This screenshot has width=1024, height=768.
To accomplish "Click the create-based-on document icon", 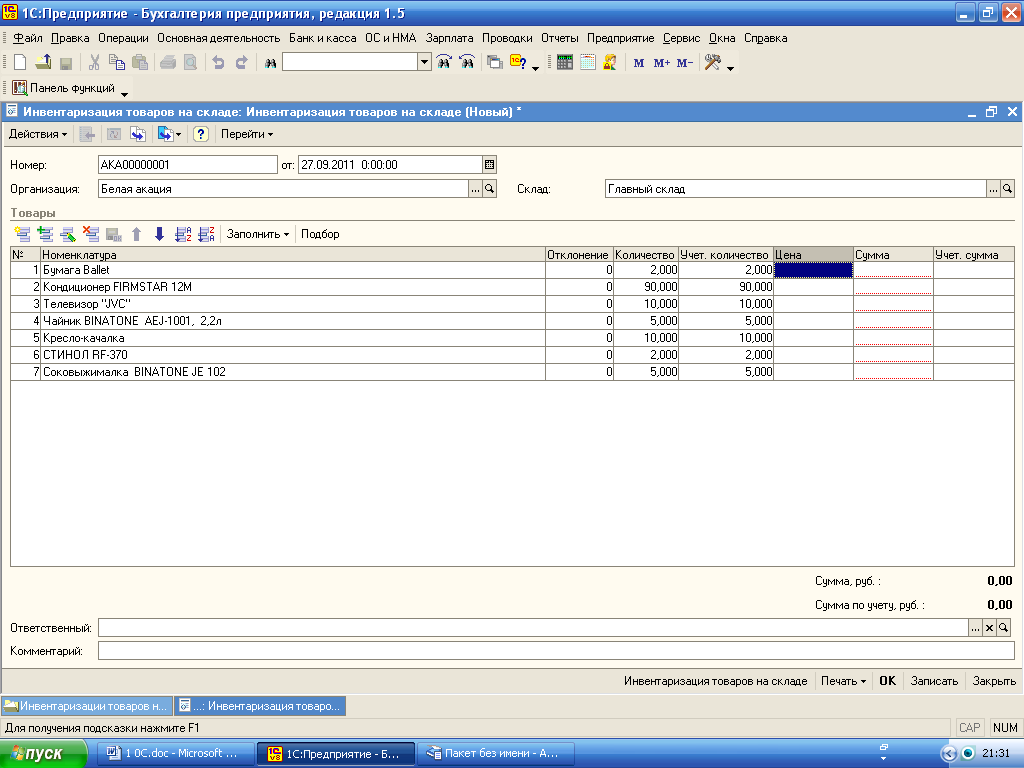I will 138,134.
